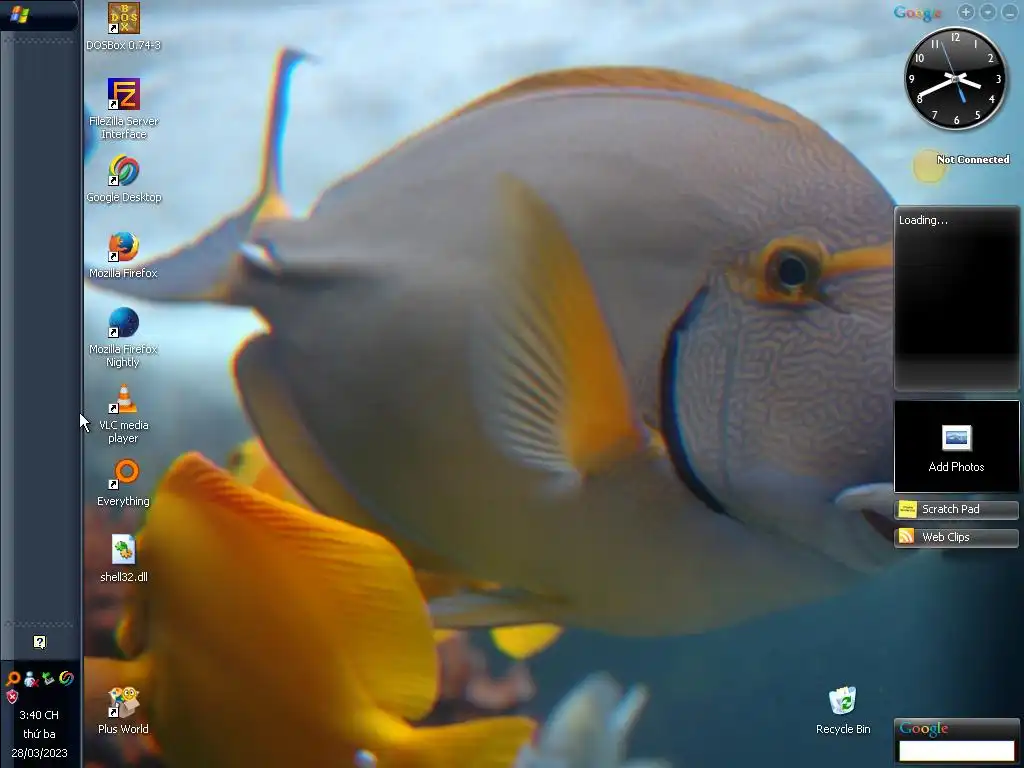Click the Web Clips RSS feed icon
The image size is (1024, 768).
(x=906, y=537)
